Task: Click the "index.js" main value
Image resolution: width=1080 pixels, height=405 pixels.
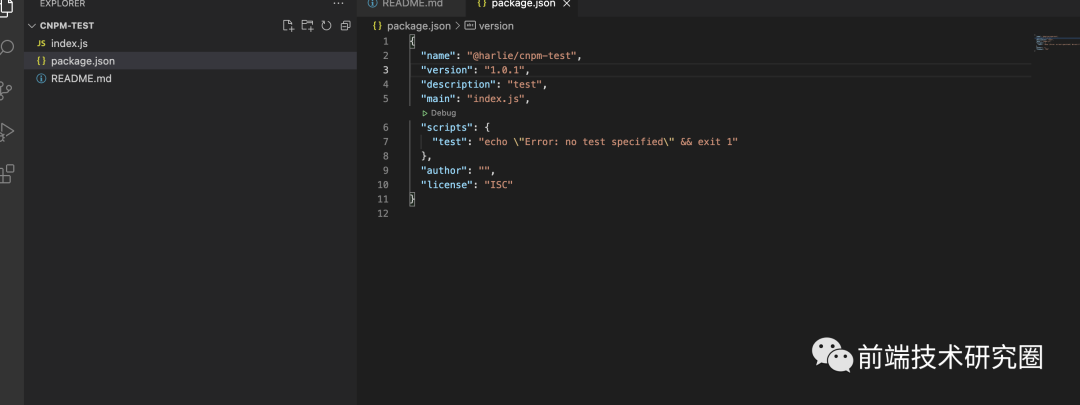Action: pyautogui.click(x=497, y=99)
